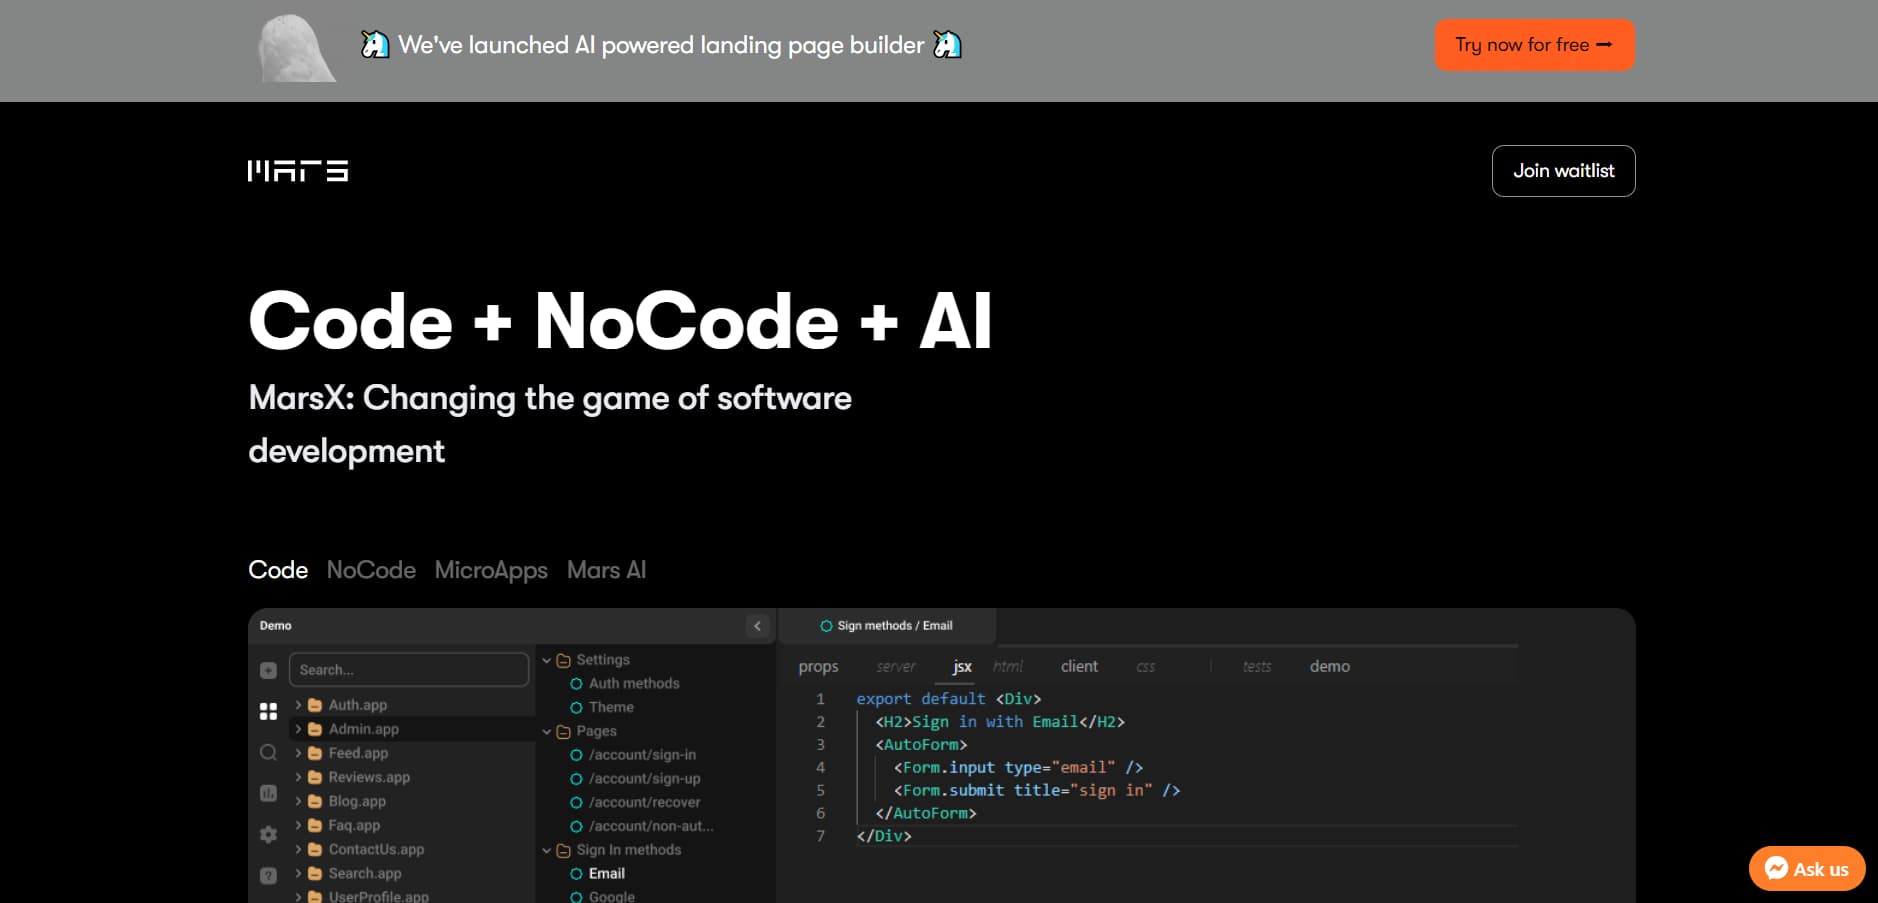Collapse the Demo panel with the left chevron

pos(757,626)
